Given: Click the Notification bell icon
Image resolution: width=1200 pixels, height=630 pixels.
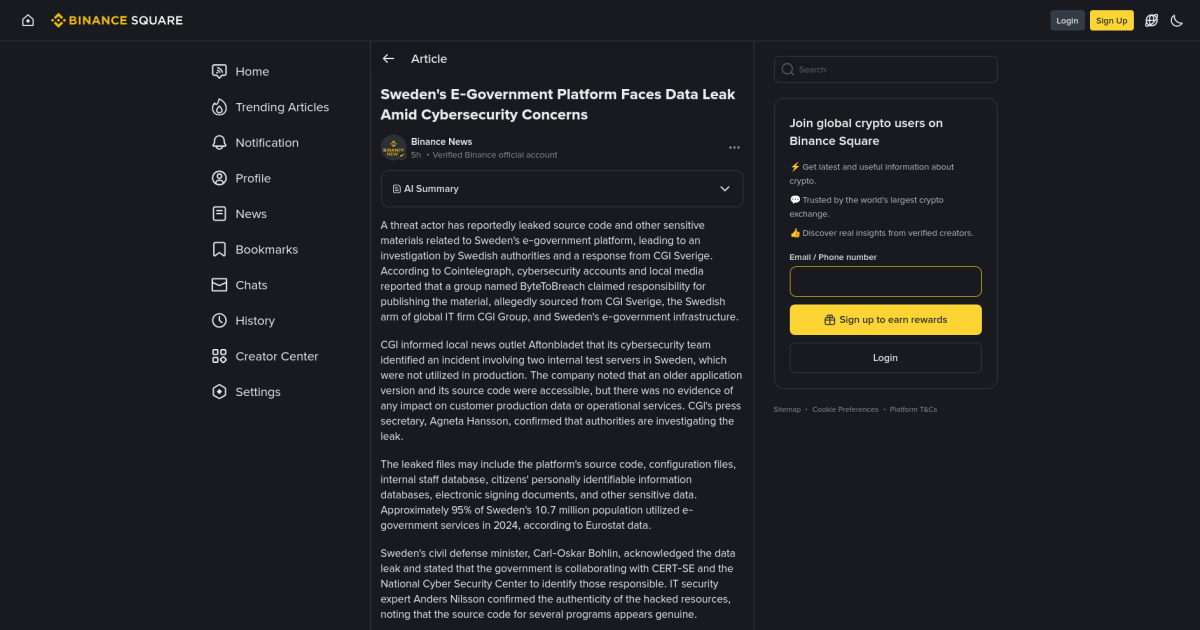Looking at the screenshot, I should [219, 142].
